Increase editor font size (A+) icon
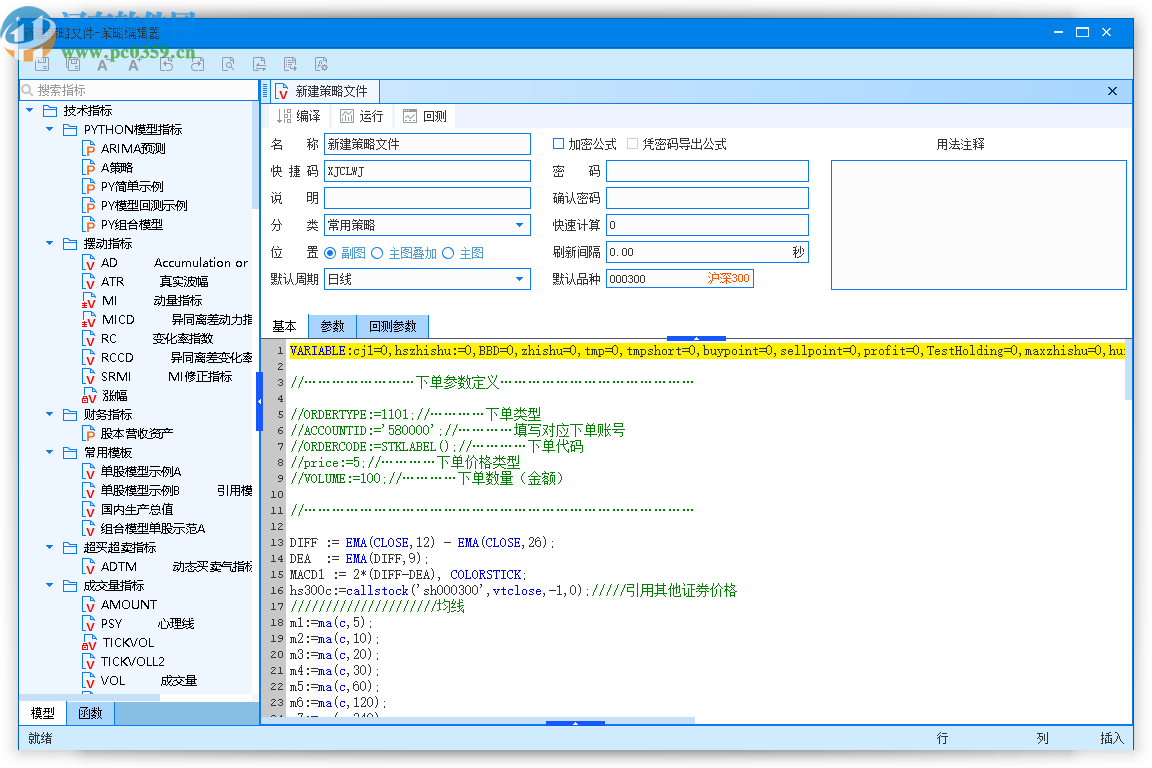This screenshot has height=768, width=1152. (134, 65)
